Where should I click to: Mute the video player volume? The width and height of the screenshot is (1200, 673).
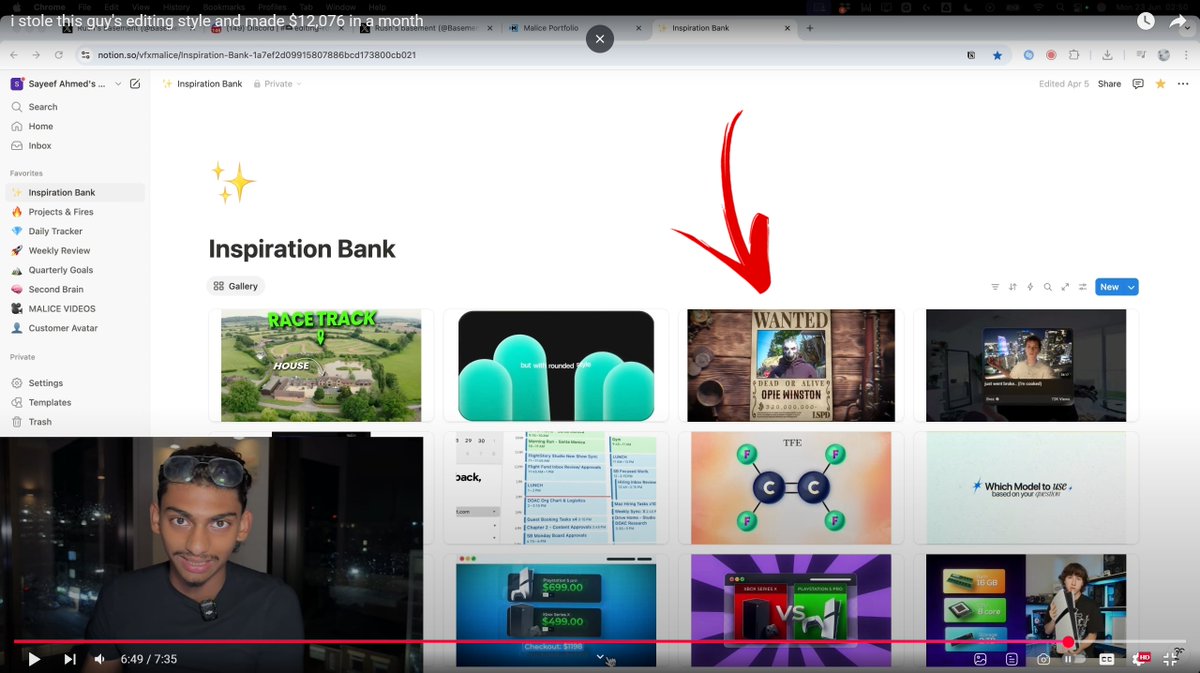99,659
